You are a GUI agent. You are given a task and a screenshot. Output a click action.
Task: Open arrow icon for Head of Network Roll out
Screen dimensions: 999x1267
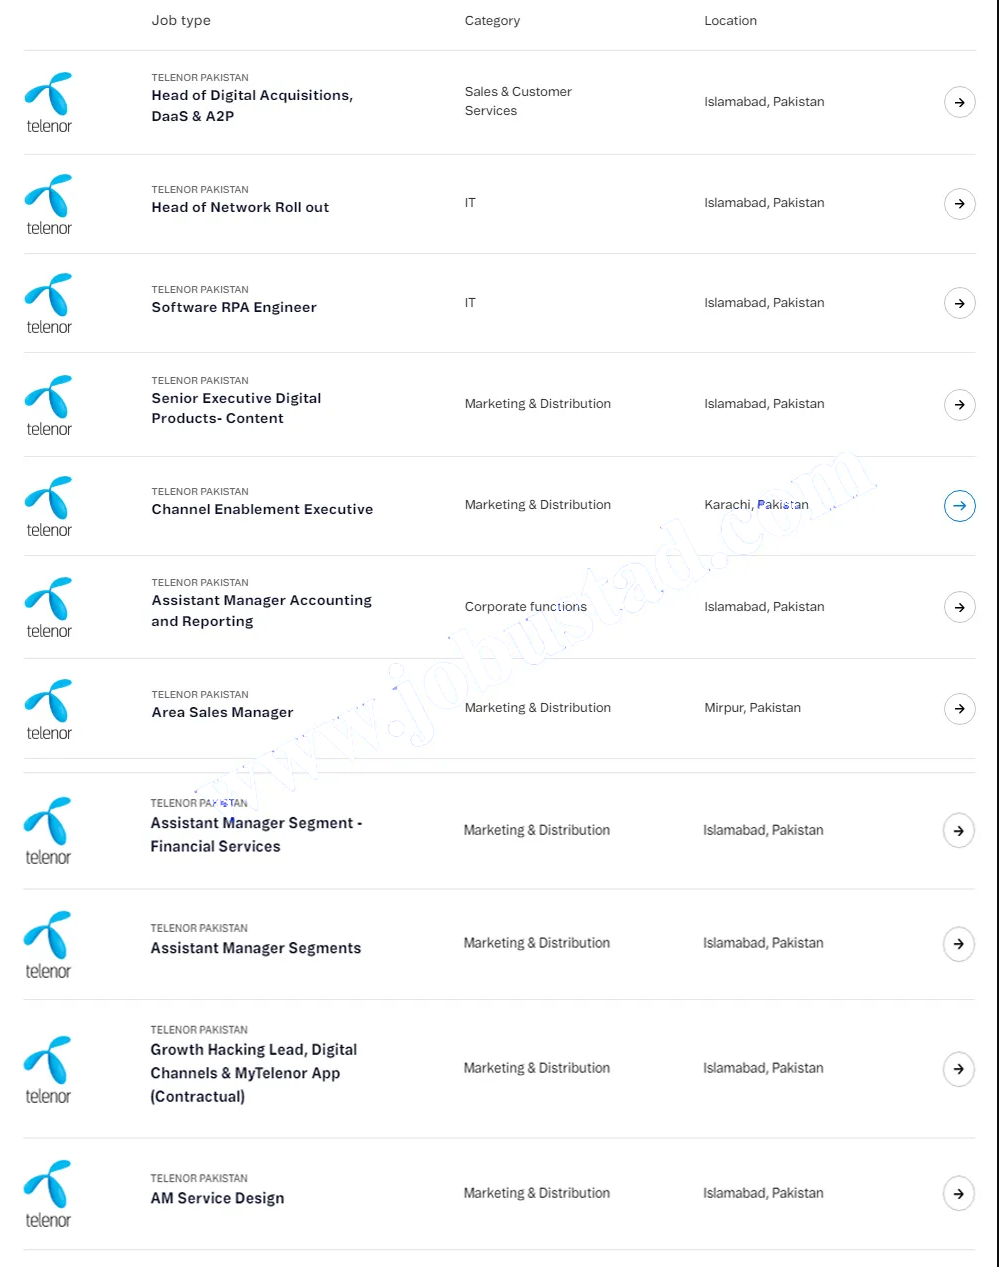click(959, 204)
